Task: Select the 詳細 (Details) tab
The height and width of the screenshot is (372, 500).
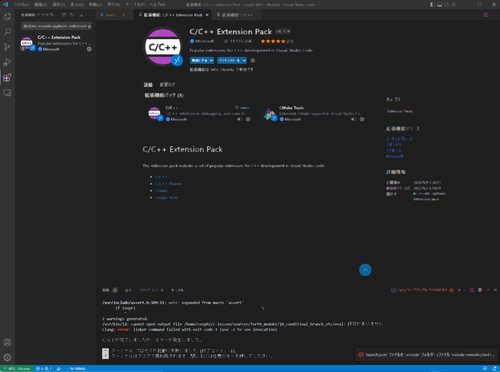Action: (148, 84)
